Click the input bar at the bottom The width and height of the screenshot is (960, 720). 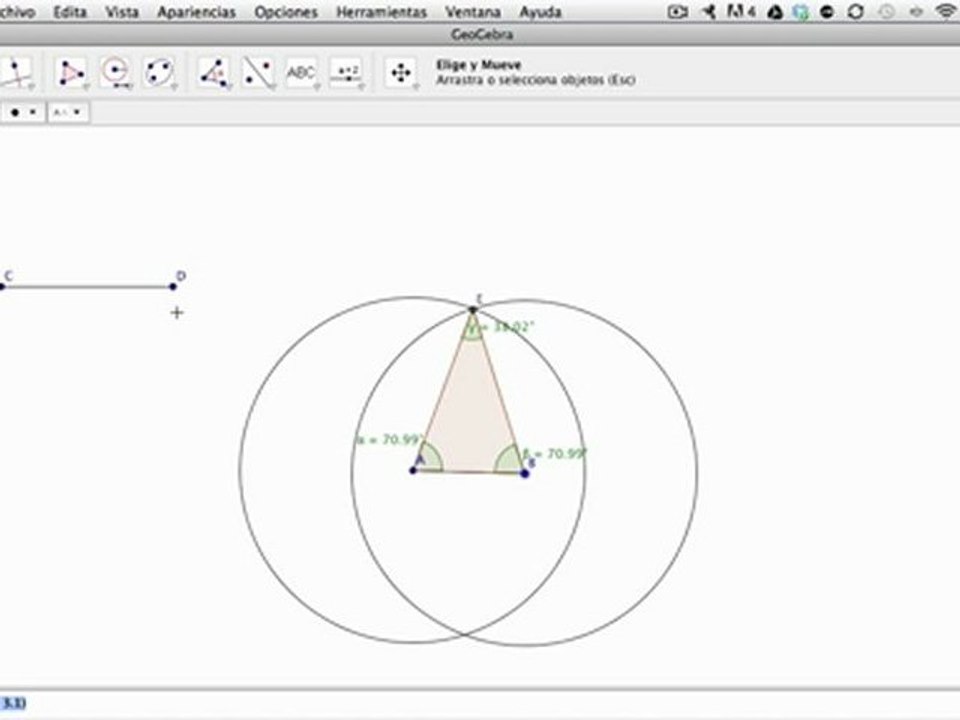[480, 703]
